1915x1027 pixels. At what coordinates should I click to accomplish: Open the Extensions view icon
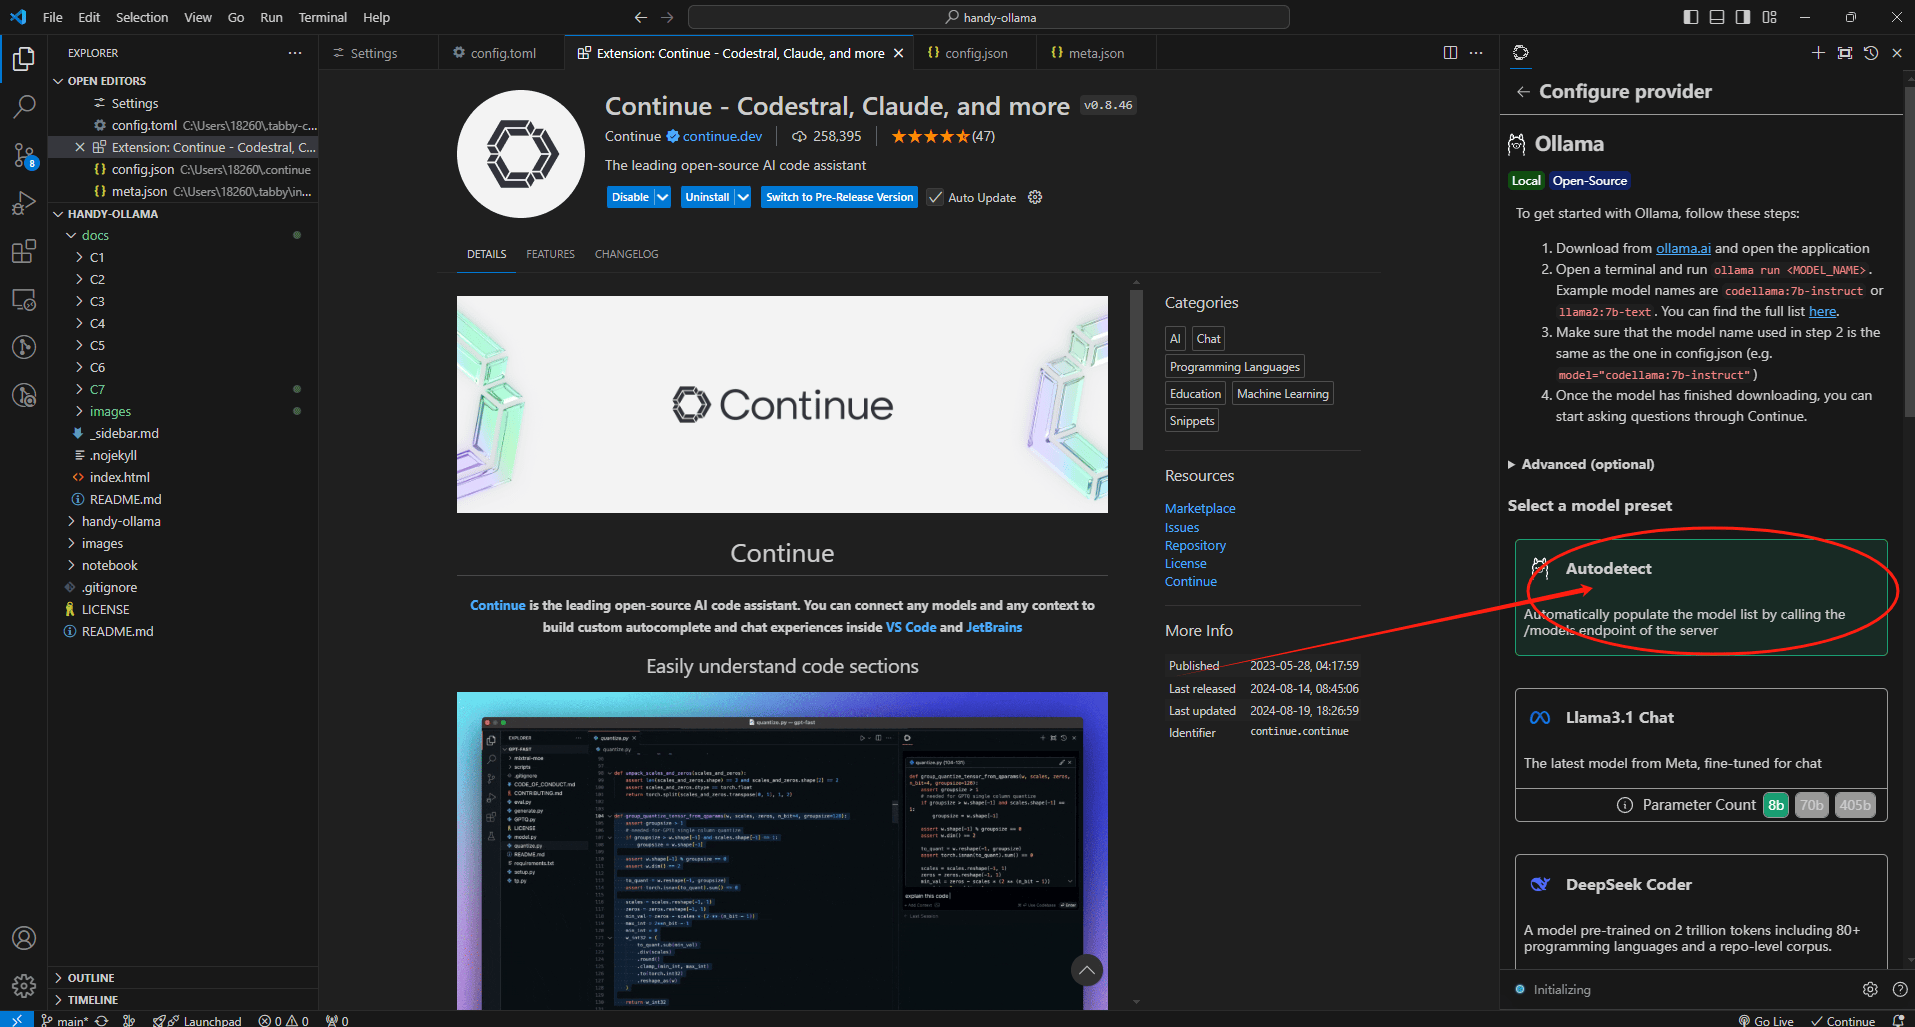pyautogui.click(x=24, y=251)
